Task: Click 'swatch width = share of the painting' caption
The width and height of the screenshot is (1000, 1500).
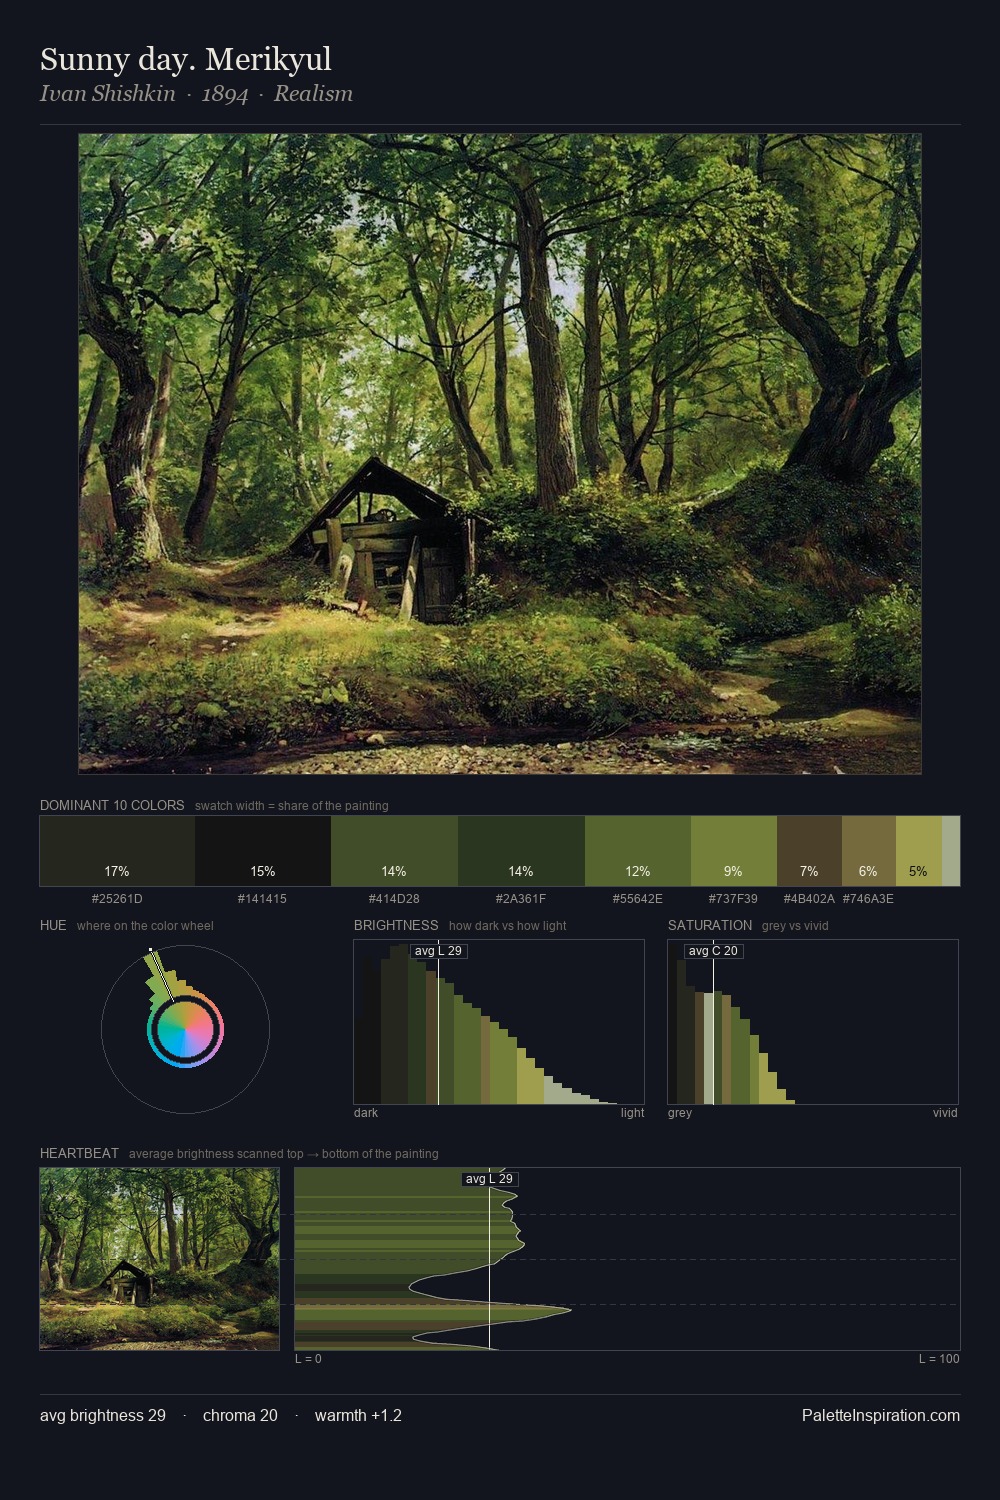Action: [x=291, y=806]
